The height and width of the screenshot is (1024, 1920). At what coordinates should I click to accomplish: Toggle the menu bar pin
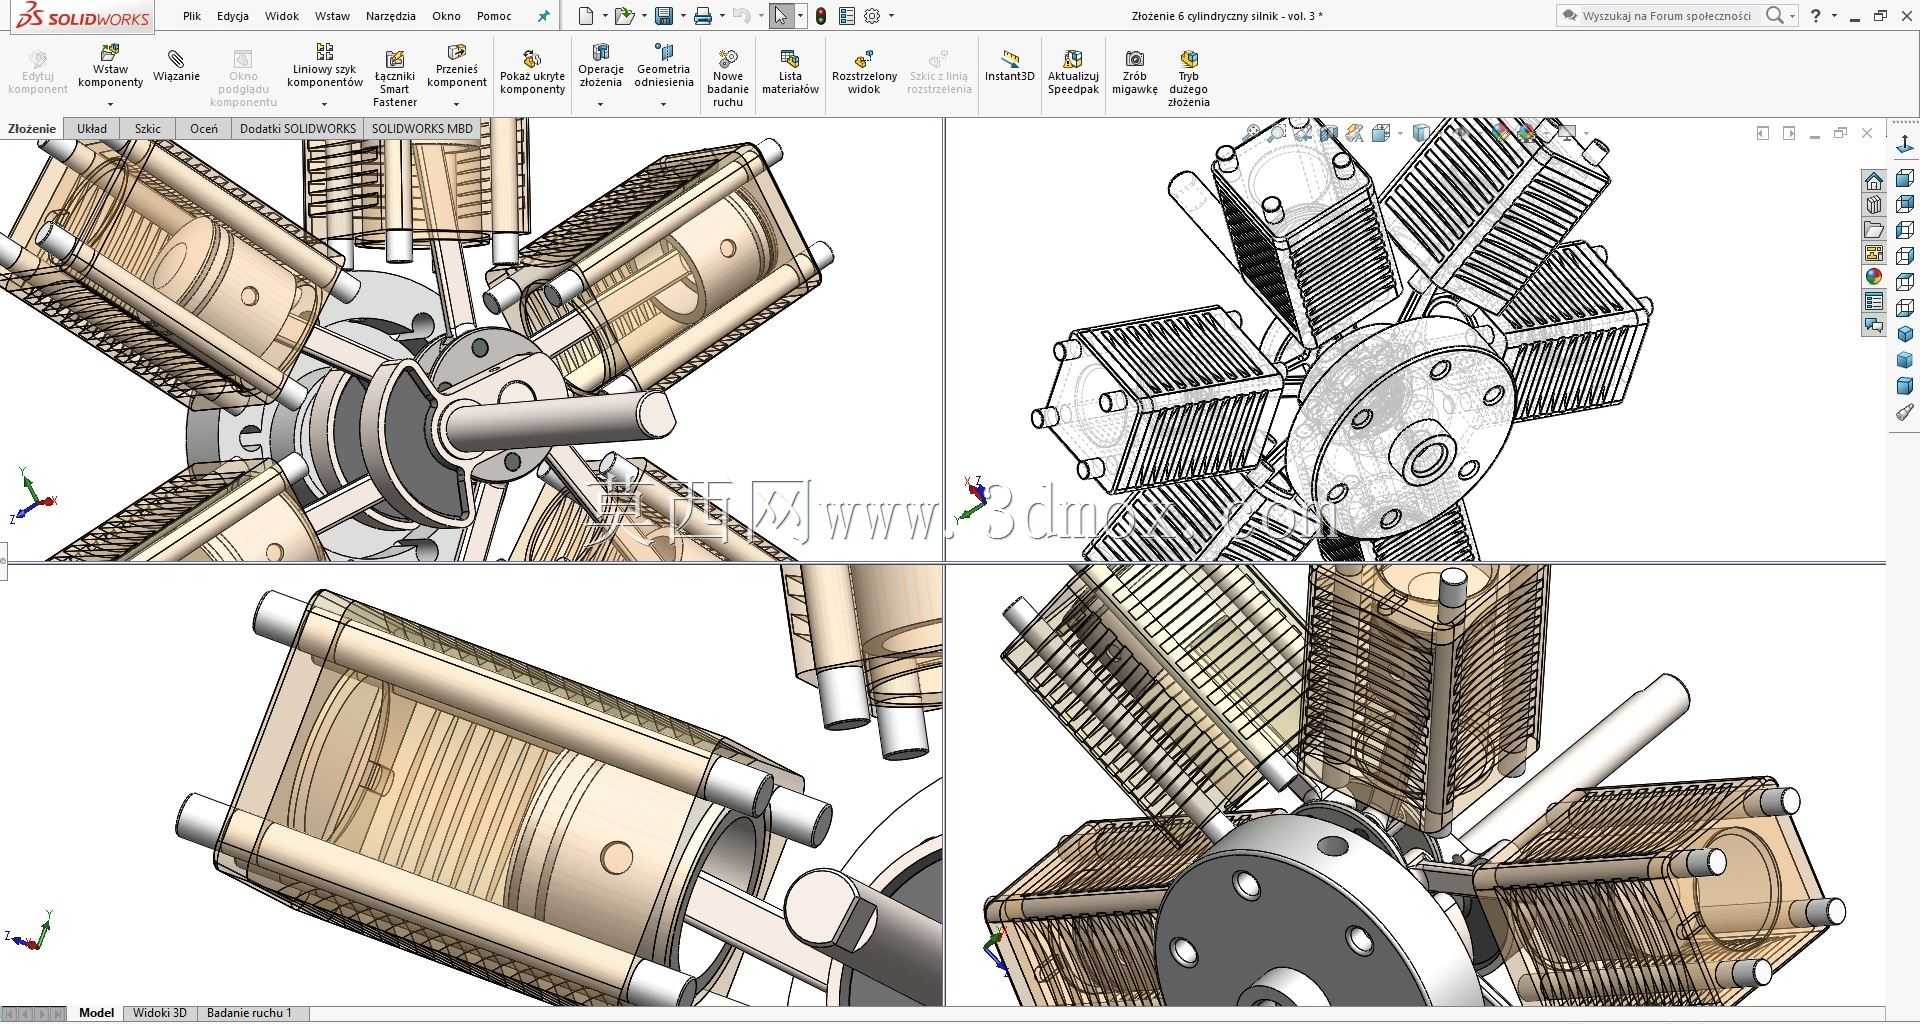coord(543,16)
